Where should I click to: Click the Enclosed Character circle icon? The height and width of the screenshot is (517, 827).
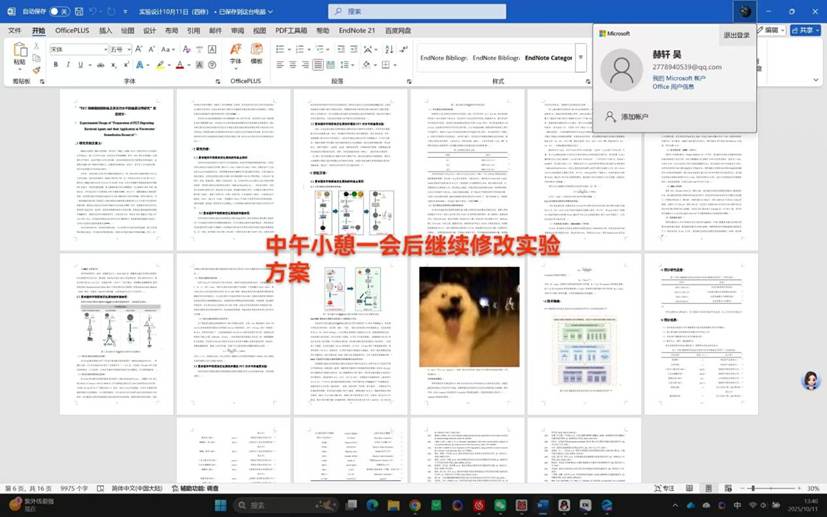click(x=212, y=65)
